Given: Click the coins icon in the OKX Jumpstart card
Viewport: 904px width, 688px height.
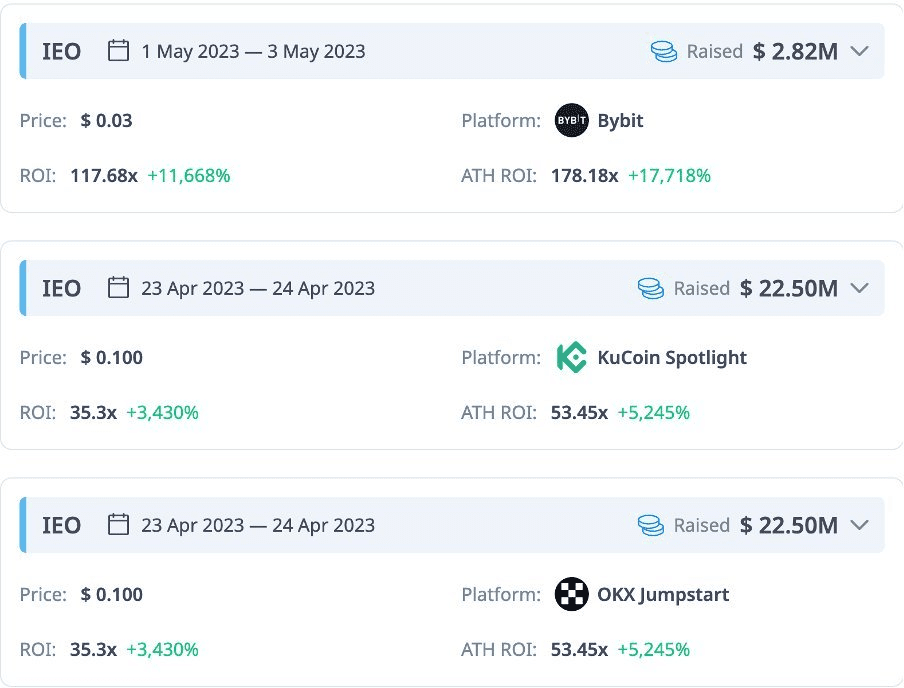Looking at the screenshot, I should 651,525.
